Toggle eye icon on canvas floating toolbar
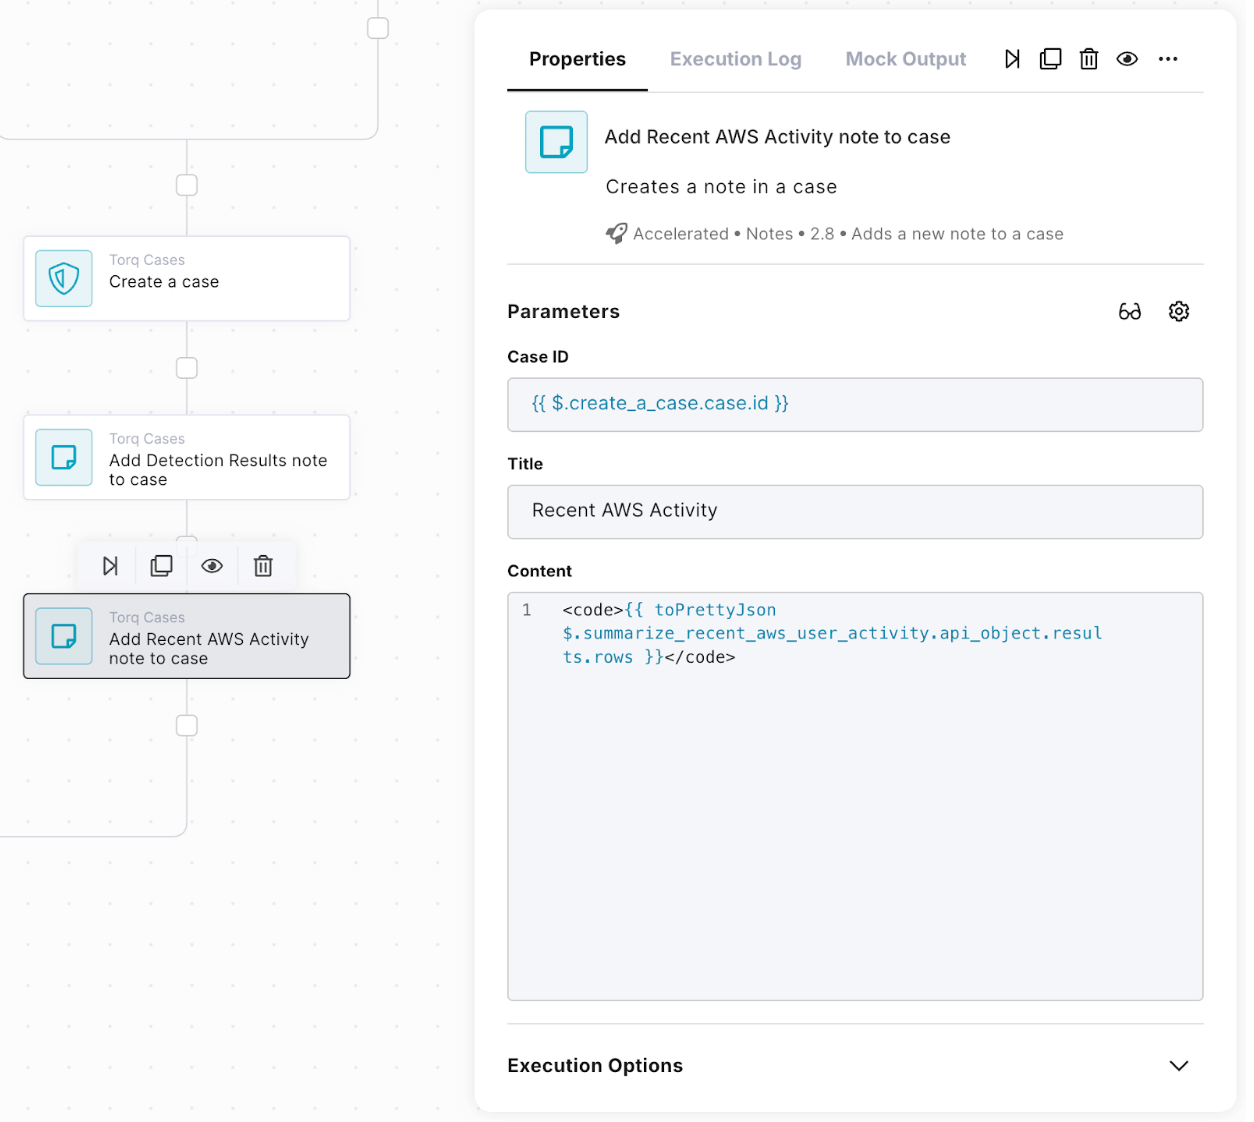Image resolution: width=1254 pixels, height=1122 pixels. pyautogui.click(x=212, y=566)
